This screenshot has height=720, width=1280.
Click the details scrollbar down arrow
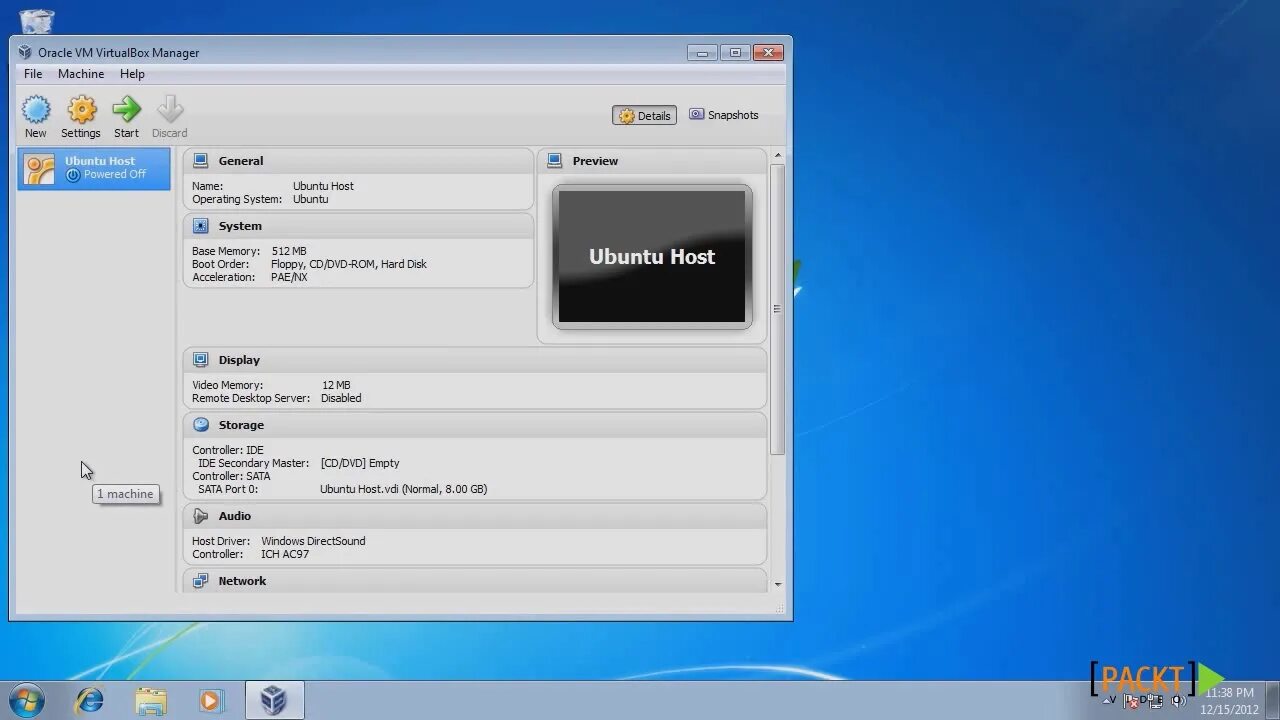click(x=777, y=584)
